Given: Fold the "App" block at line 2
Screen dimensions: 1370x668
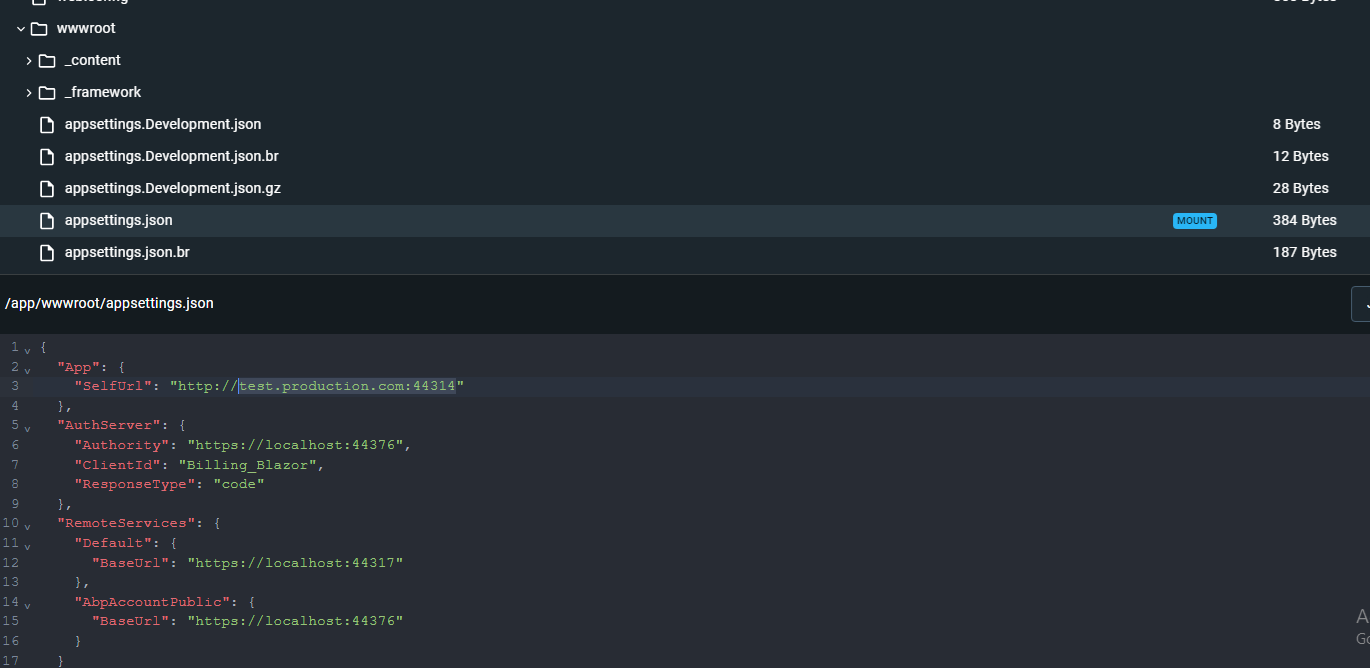Looking at the screenshot, I should pos(28,368).
